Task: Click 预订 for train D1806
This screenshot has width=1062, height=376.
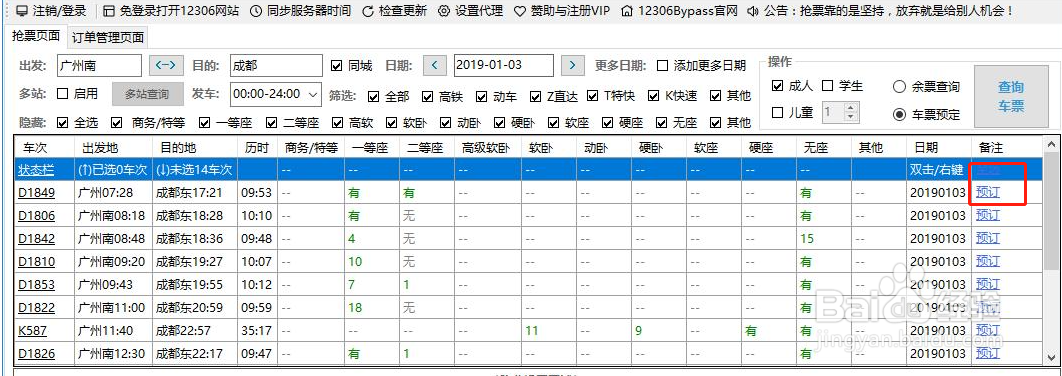Action: (988, 215)
